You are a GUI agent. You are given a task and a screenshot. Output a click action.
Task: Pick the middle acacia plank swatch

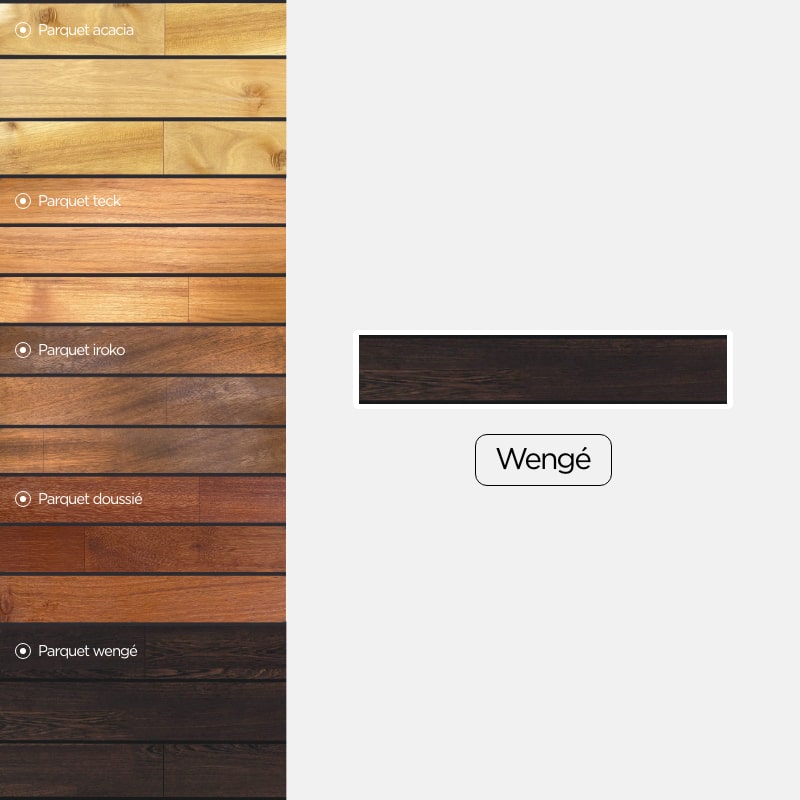pyautogui.click(x=143, y=88)
